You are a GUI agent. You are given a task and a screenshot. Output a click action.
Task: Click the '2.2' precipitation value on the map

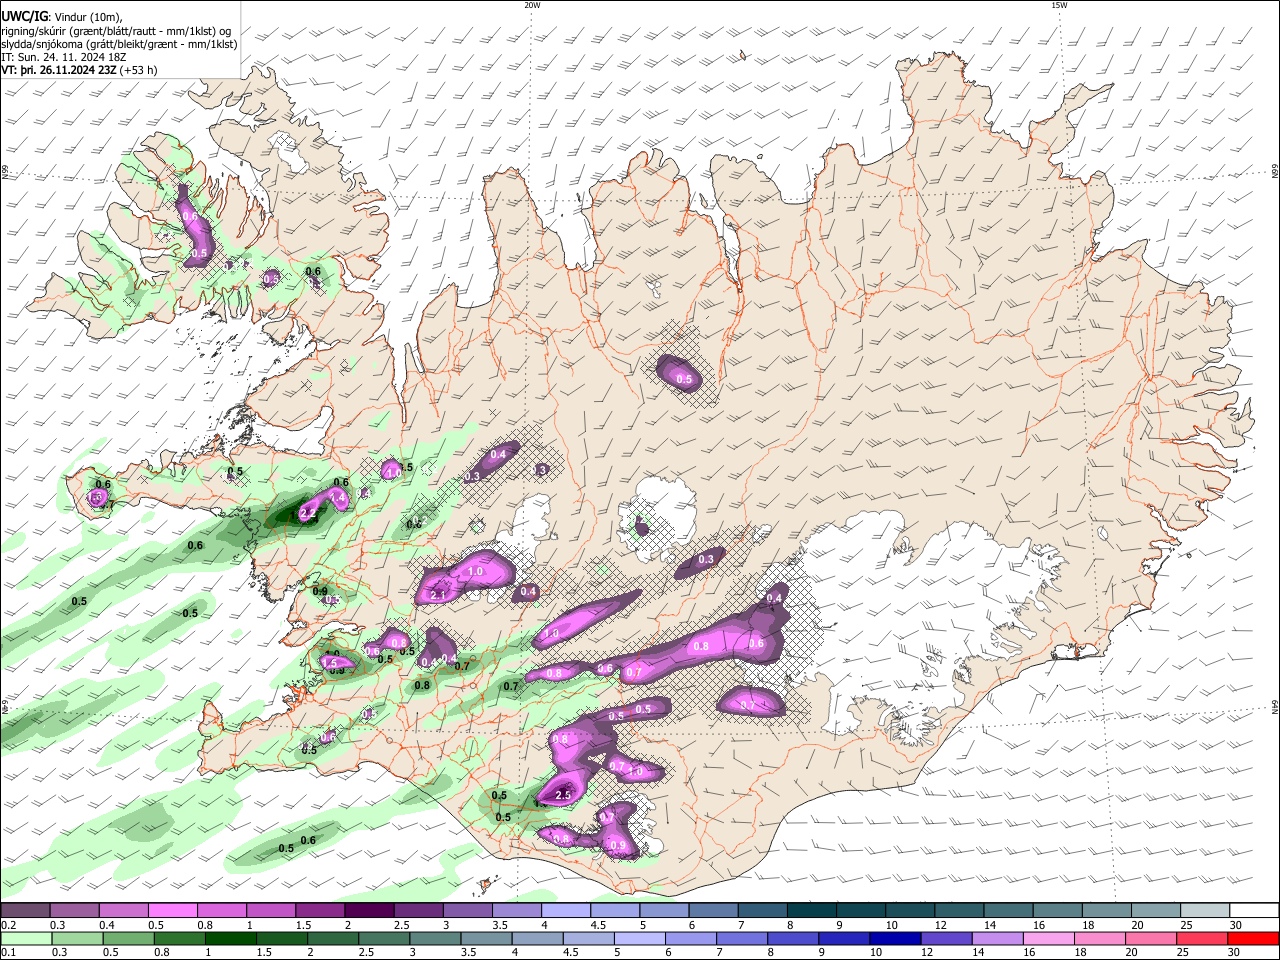click(x=308, y=513)
